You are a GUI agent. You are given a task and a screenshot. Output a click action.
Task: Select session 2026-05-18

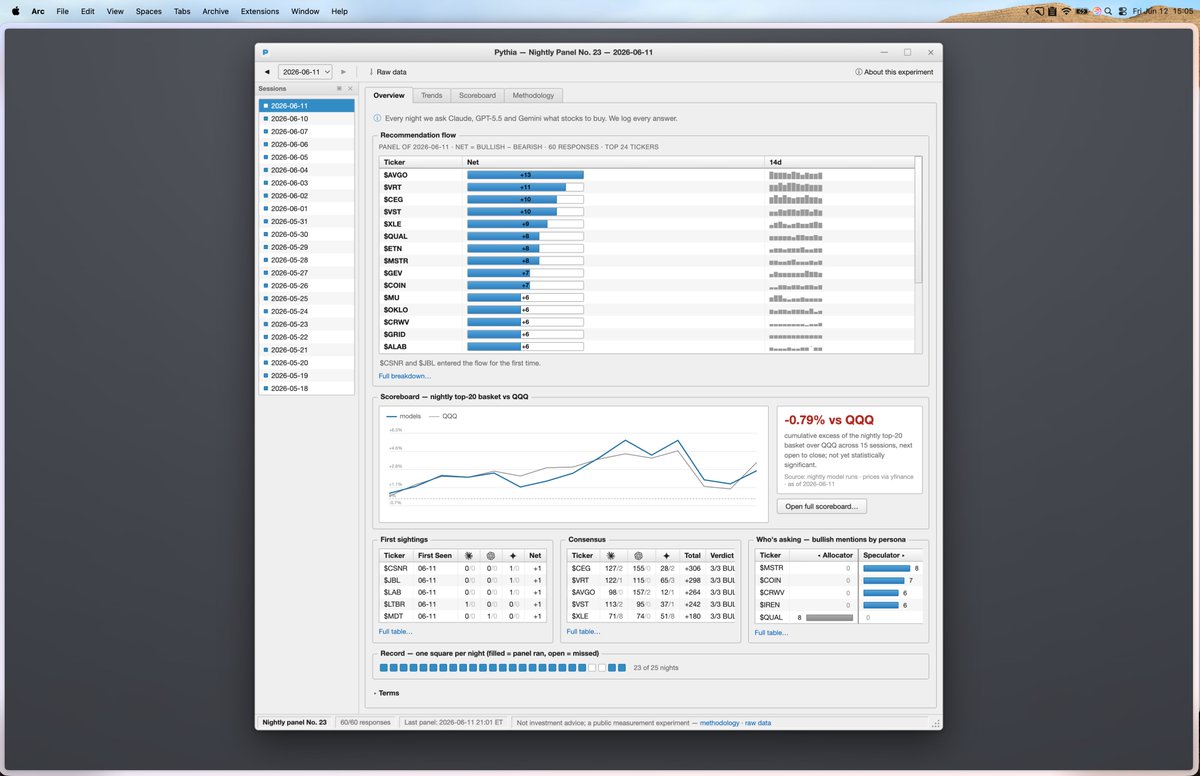tap(306, 388)
